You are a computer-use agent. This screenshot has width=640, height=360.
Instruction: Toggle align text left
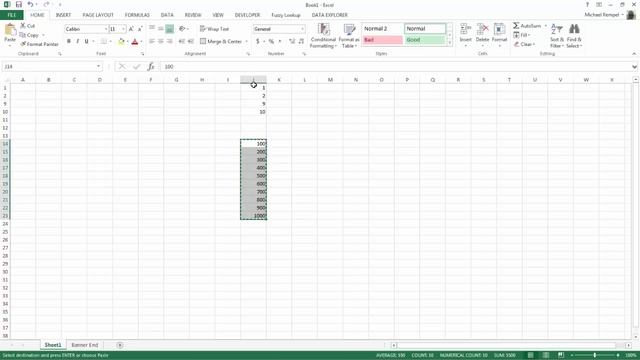tap(152, 41)
